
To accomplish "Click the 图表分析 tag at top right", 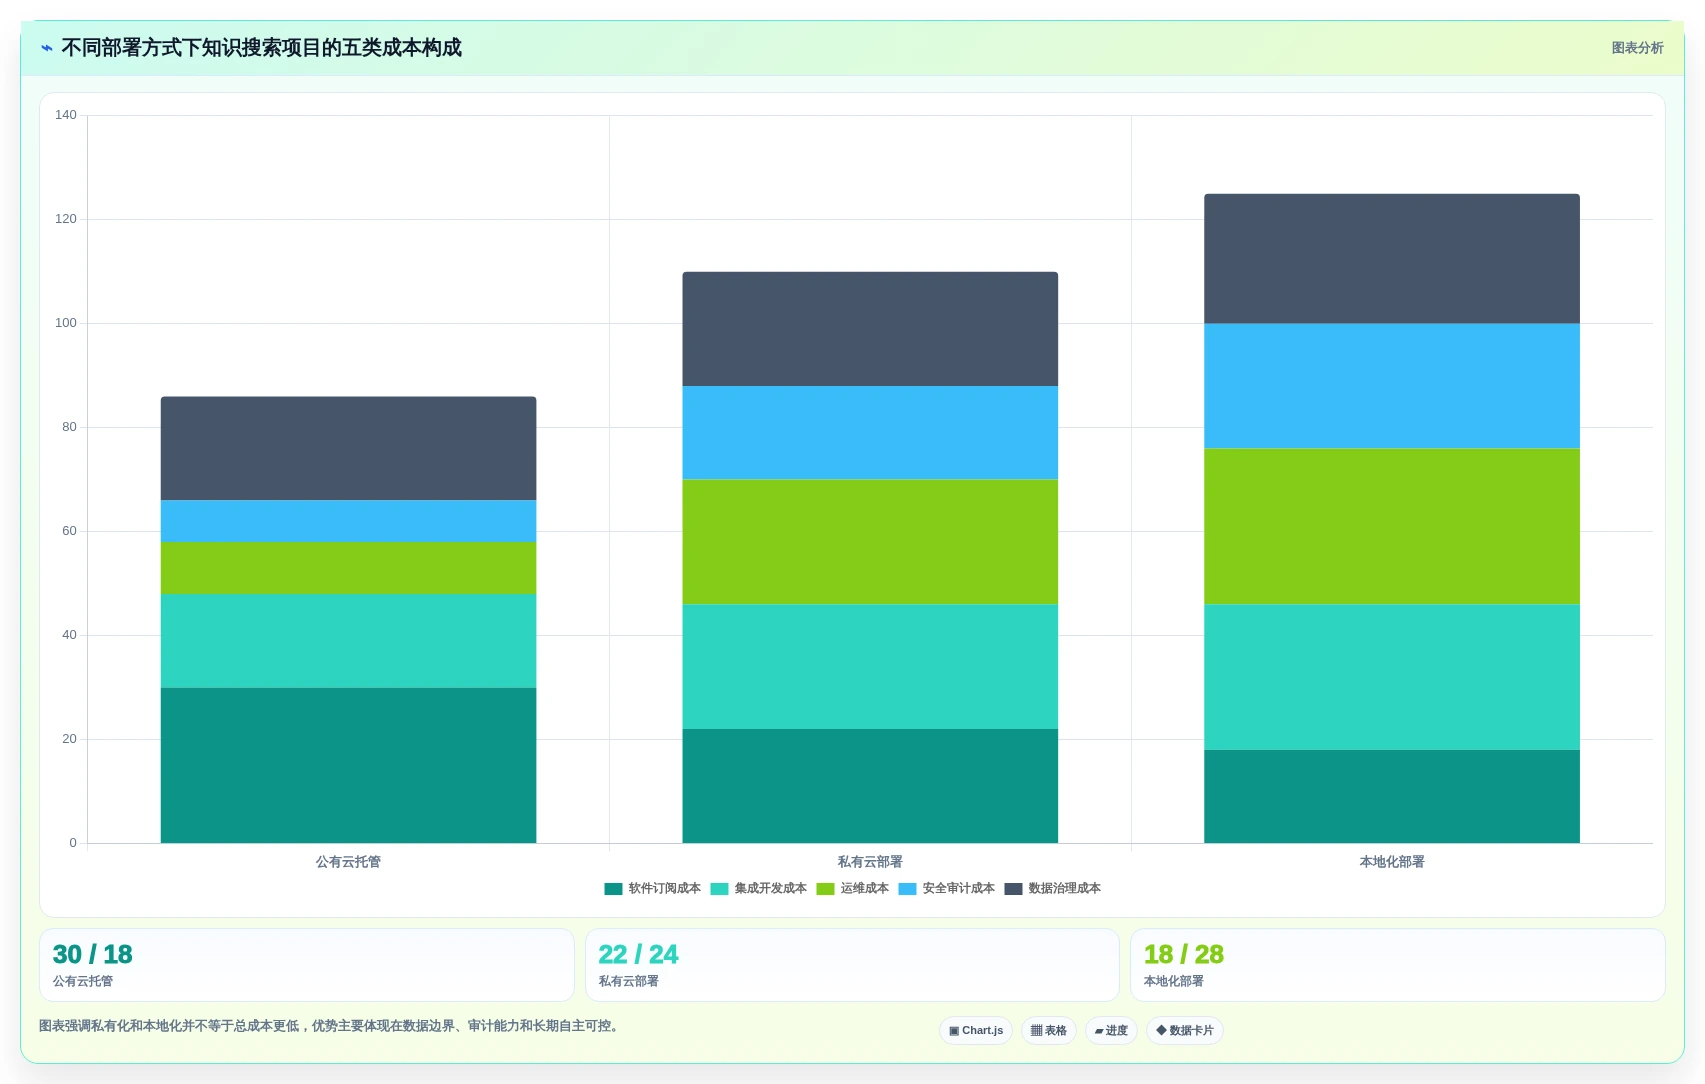I will 1637,48.
